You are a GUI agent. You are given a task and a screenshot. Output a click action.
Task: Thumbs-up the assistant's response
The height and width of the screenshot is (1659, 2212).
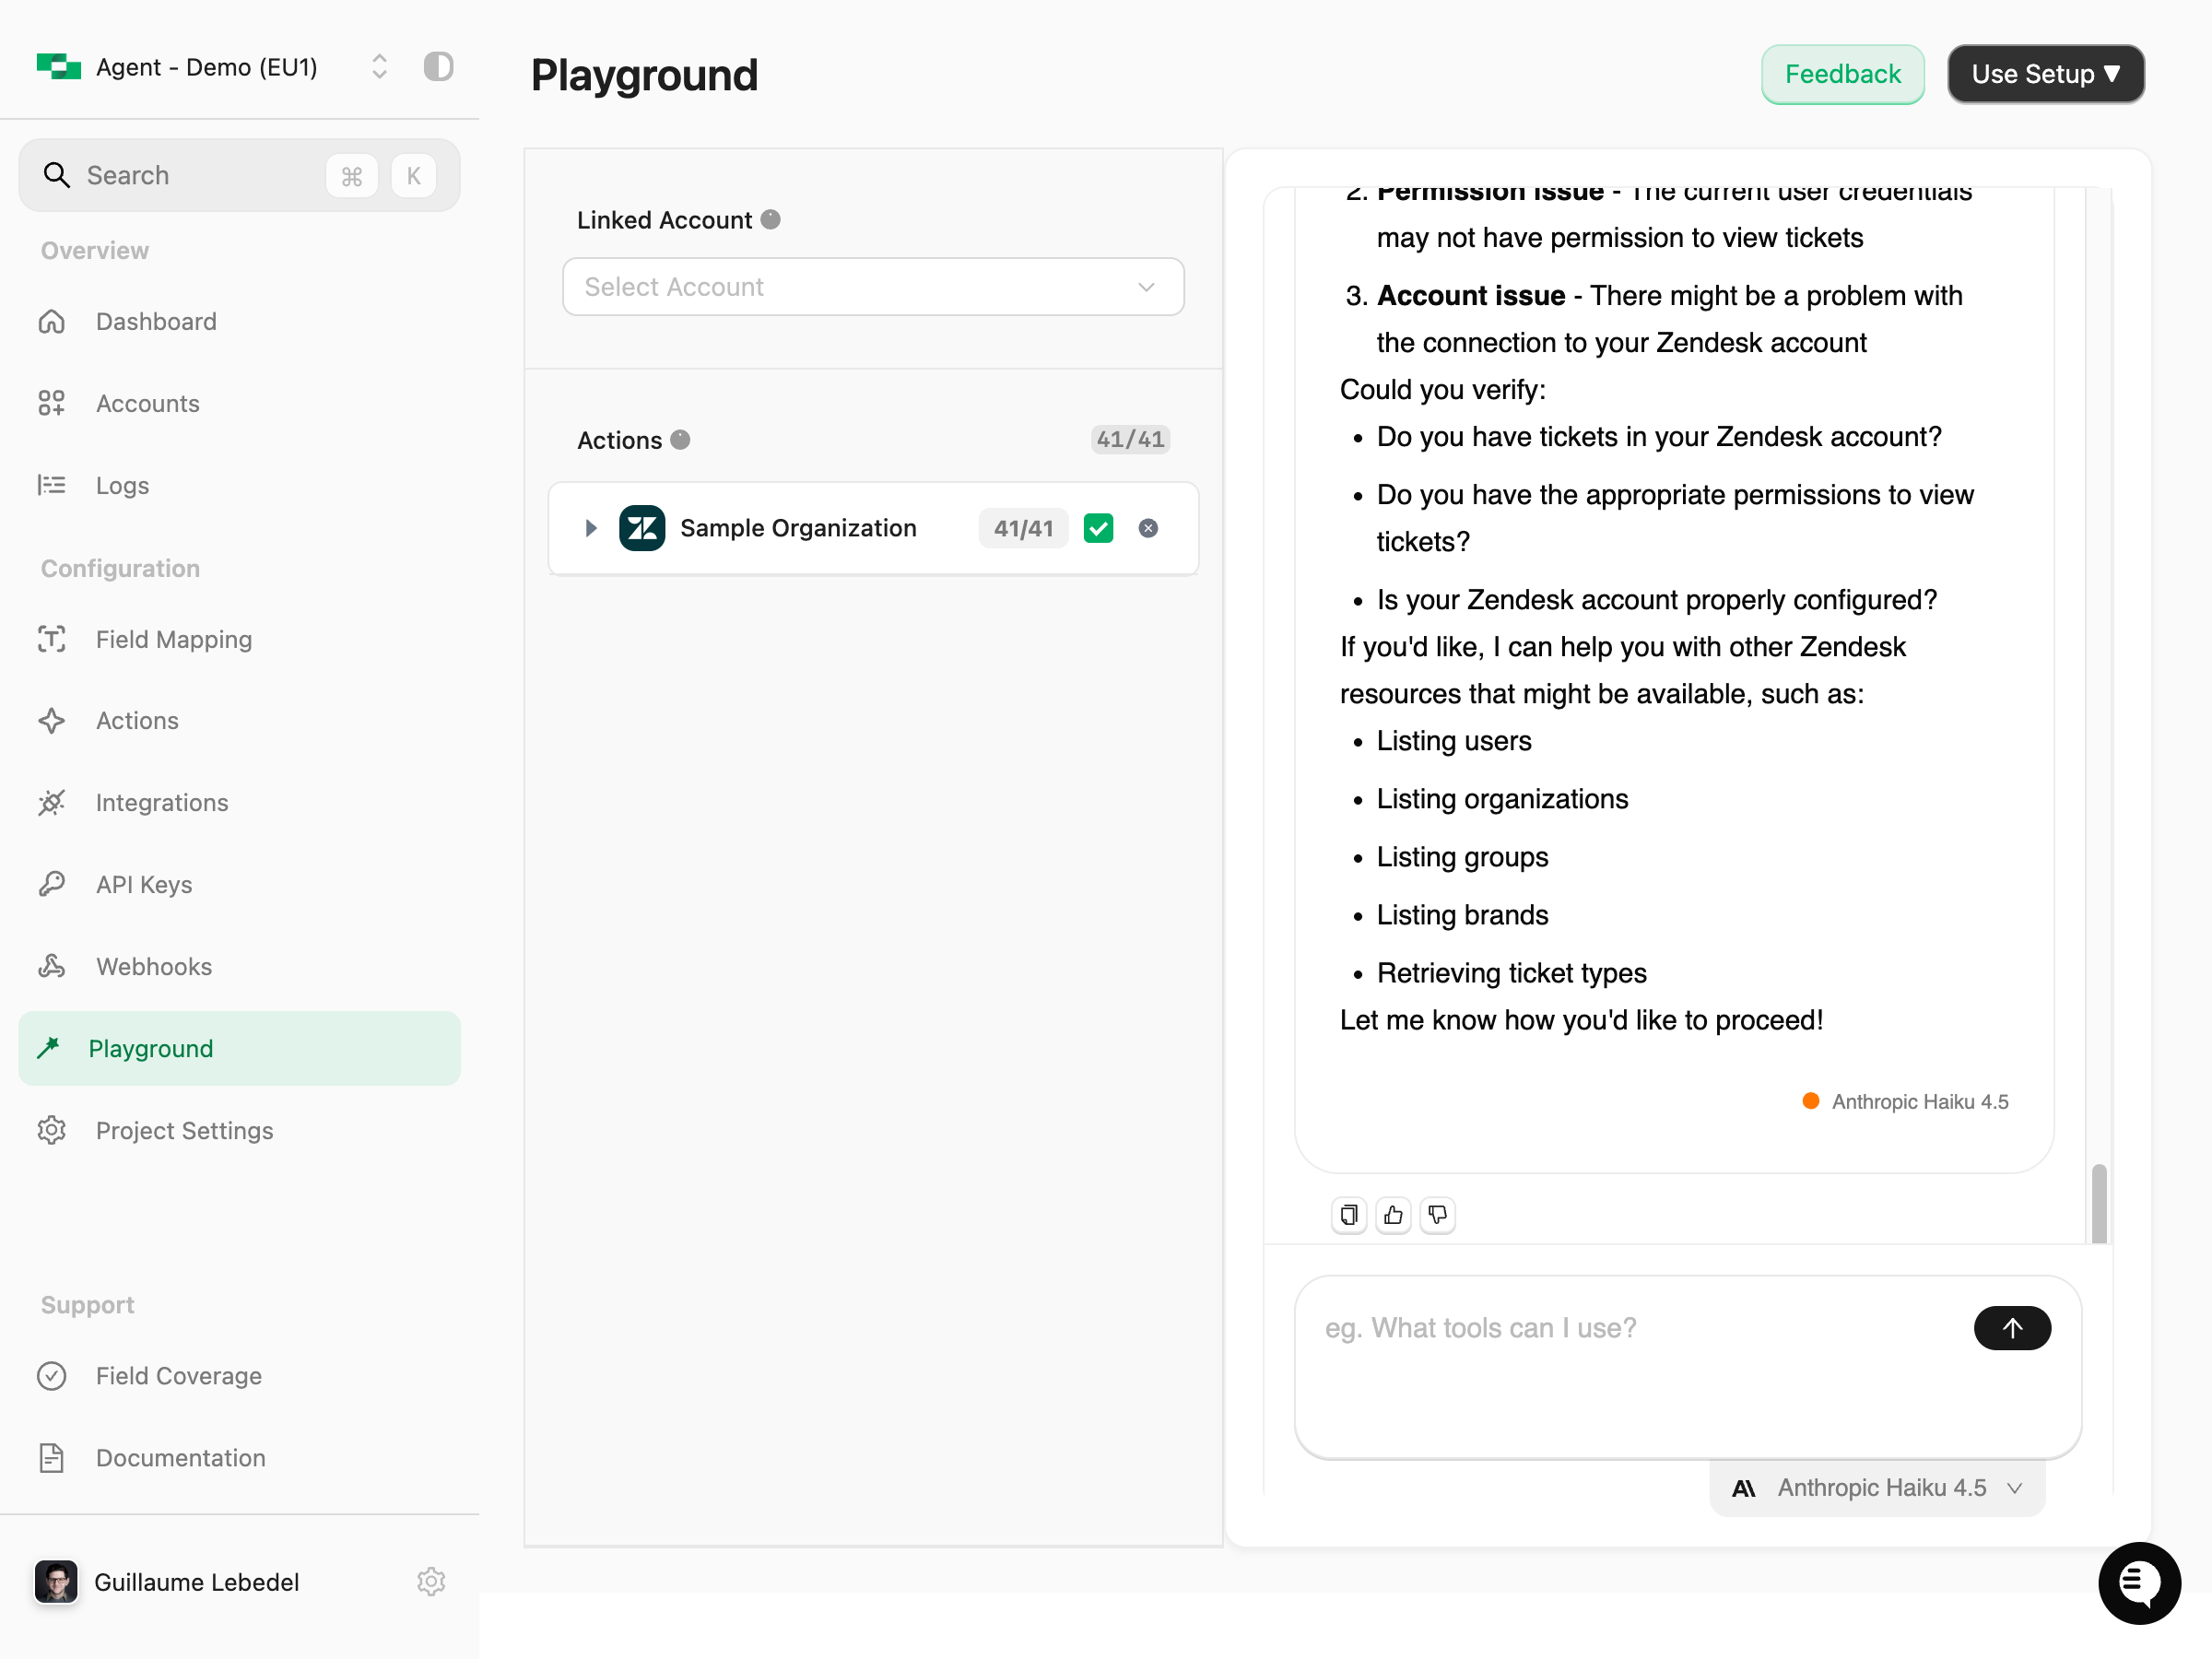point(1393,1215)
